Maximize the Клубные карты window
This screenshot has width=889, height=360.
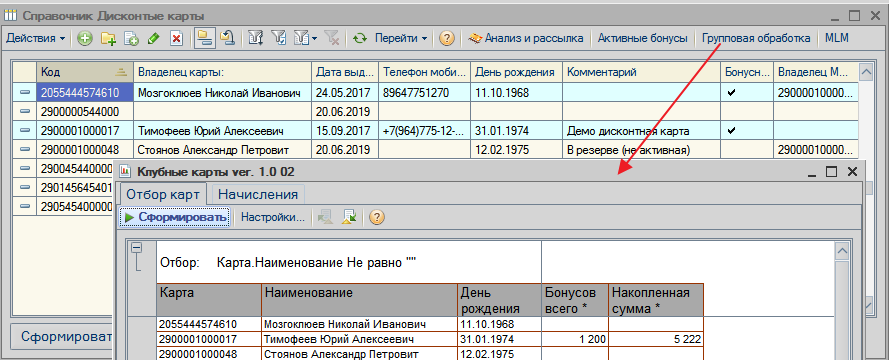tap(831, 172)
